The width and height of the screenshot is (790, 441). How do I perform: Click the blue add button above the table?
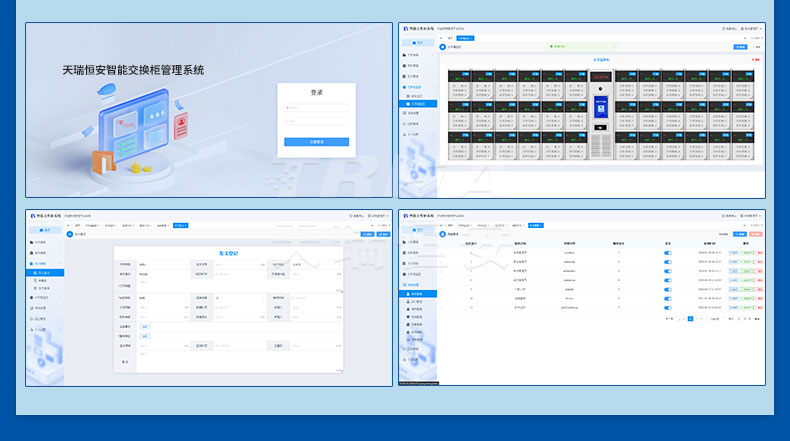[740, 234]
